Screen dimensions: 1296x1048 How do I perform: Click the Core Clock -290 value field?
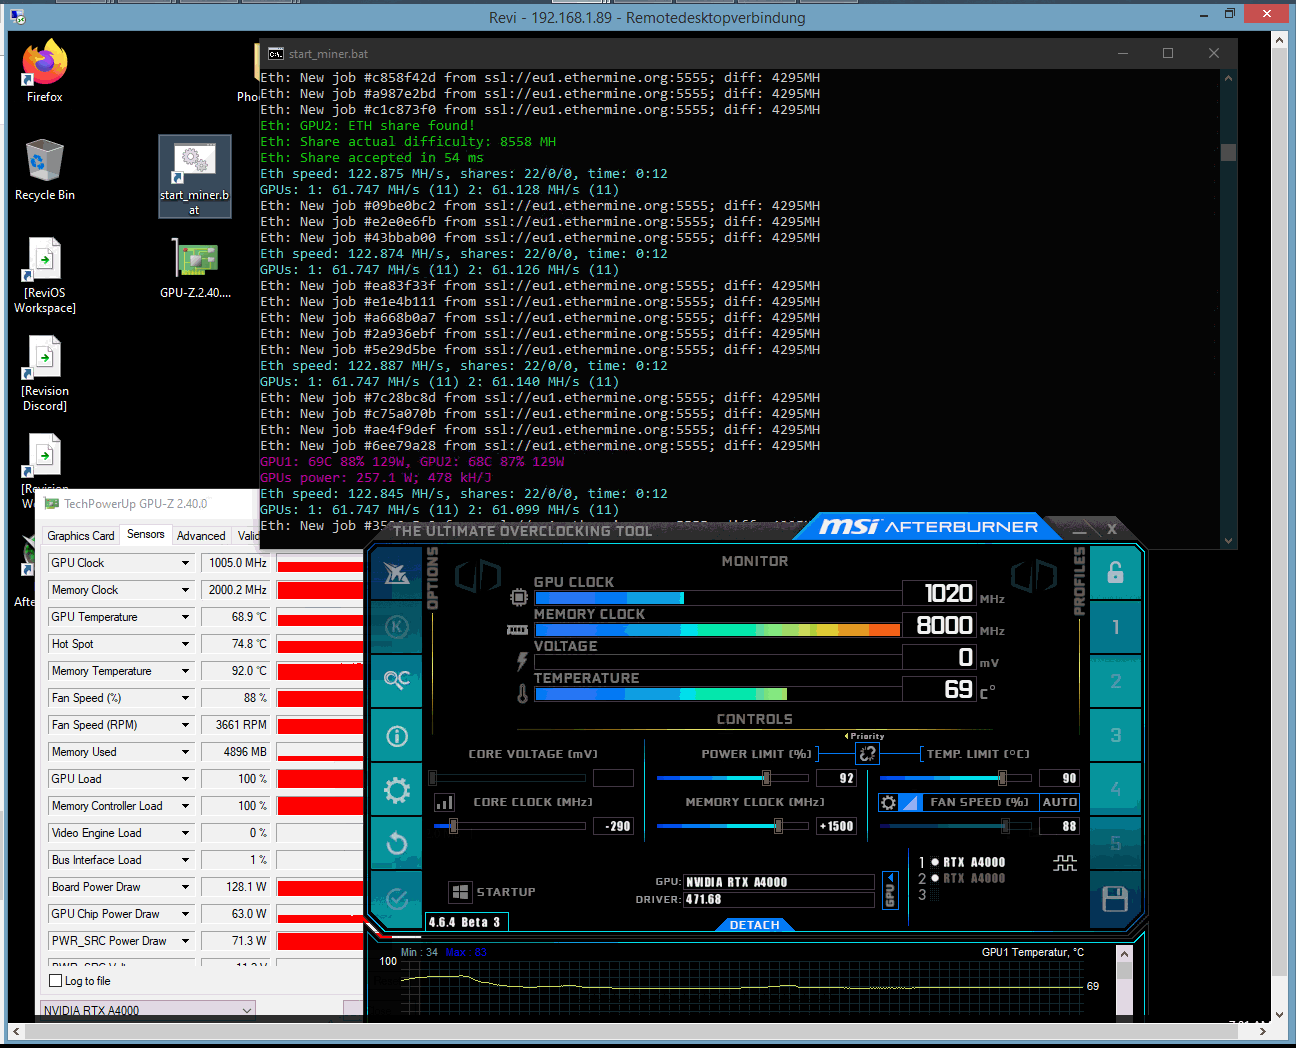613,826
